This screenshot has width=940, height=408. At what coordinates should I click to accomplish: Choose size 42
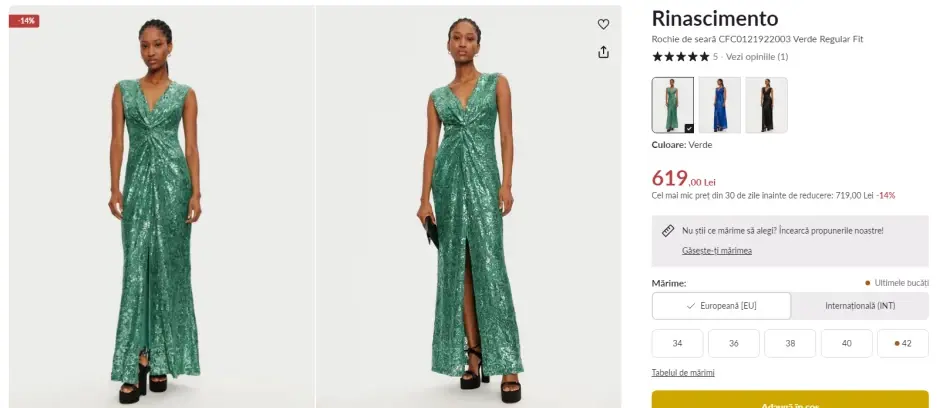[903, 343]
